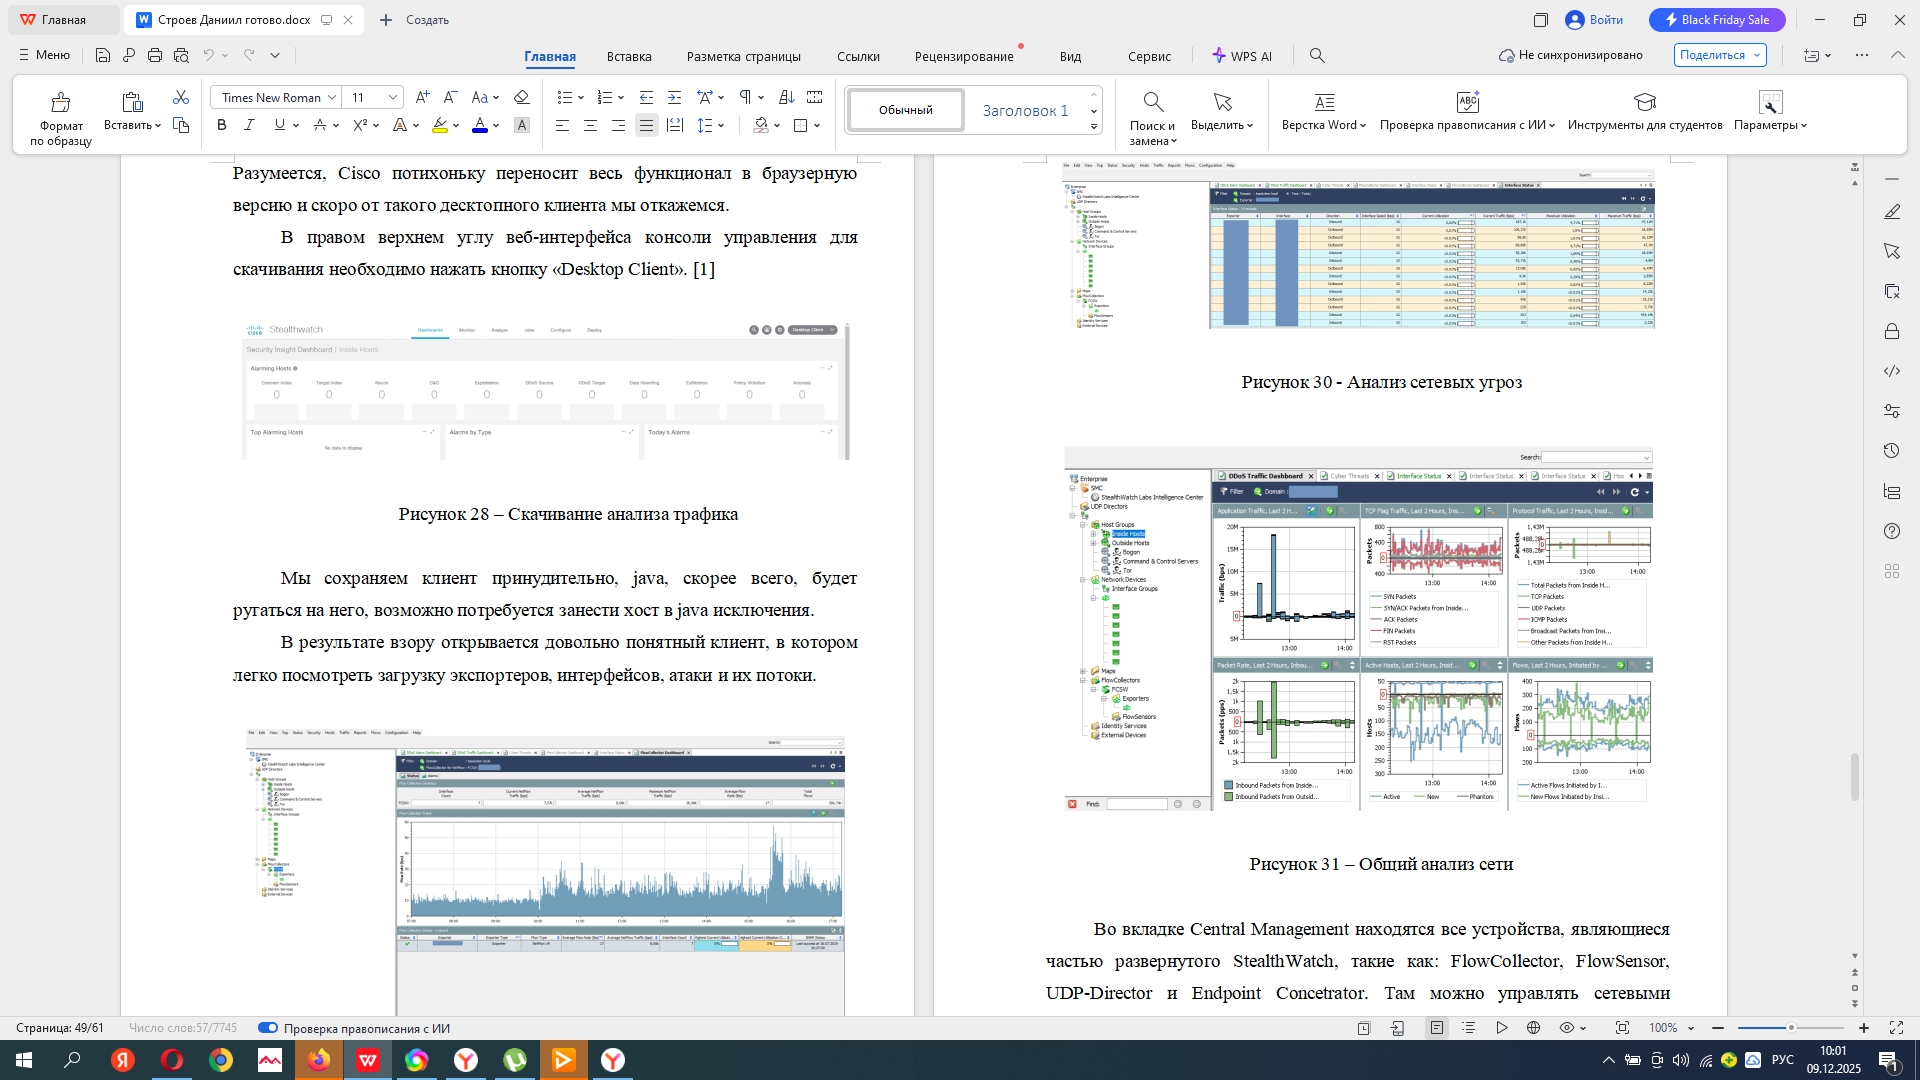1920x1080 pixels.
Task: Open the Рецензирование tab
Action: tap(964, 56)
